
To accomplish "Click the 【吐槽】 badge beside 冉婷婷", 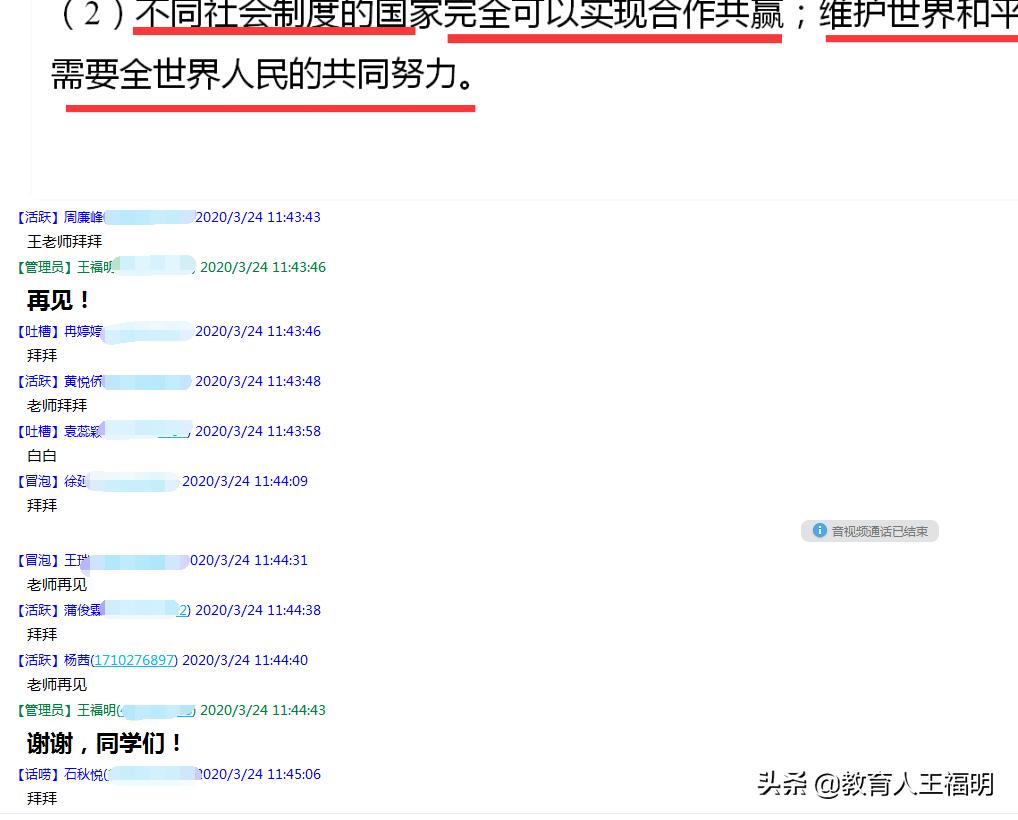I will pos(37,331).
